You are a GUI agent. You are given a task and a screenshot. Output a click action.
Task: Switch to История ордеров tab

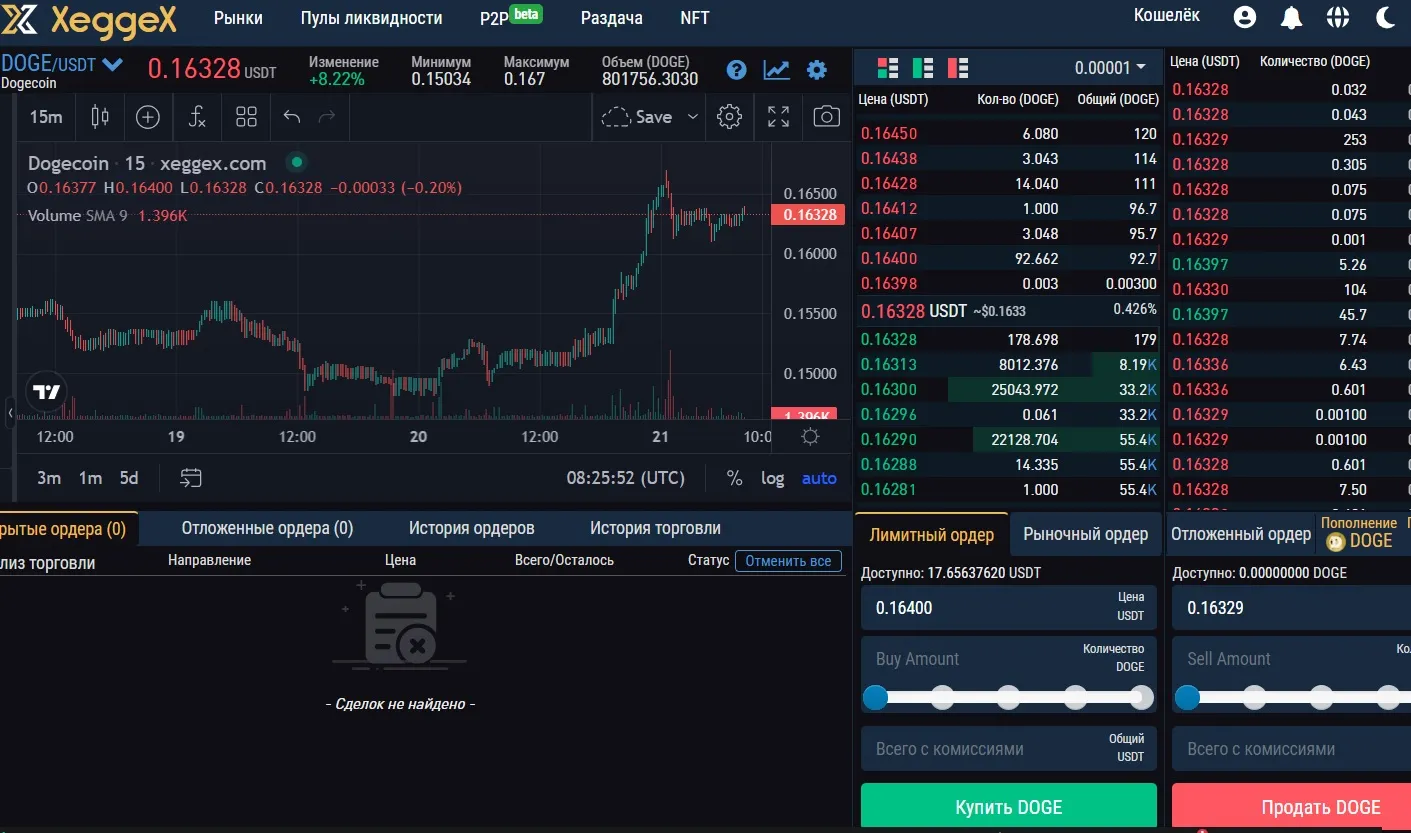pos(472,528)
